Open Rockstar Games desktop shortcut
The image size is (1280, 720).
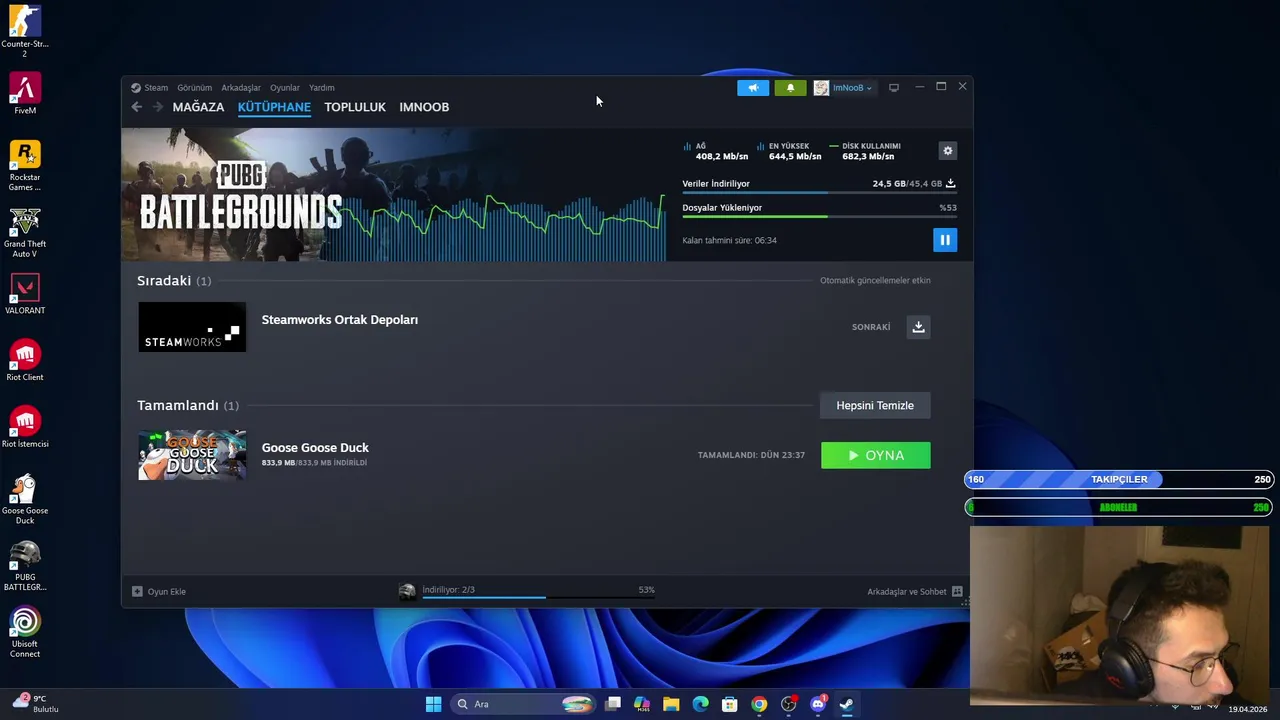(25, 166)
